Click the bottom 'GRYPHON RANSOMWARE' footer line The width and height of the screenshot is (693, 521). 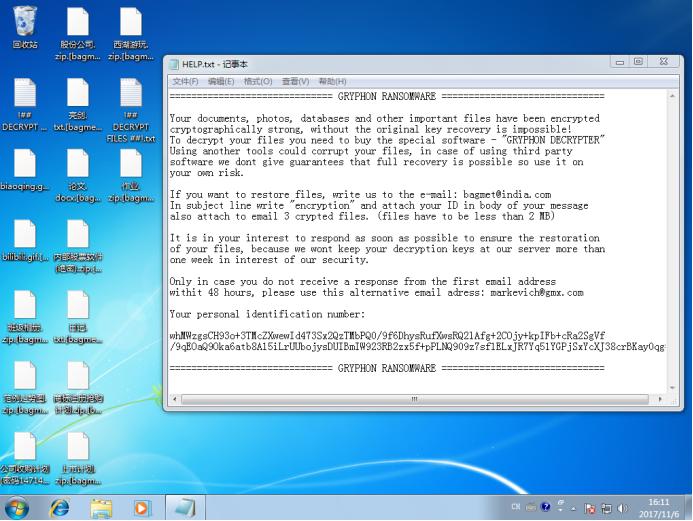point(387,368)
